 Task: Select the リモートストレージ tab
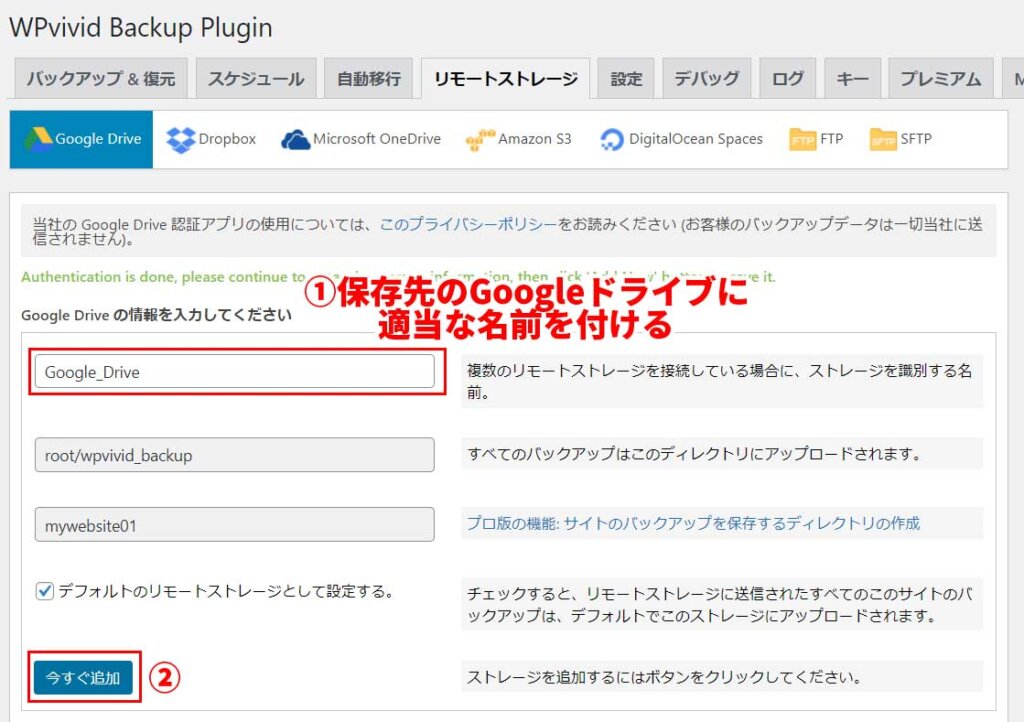[505, 79]
